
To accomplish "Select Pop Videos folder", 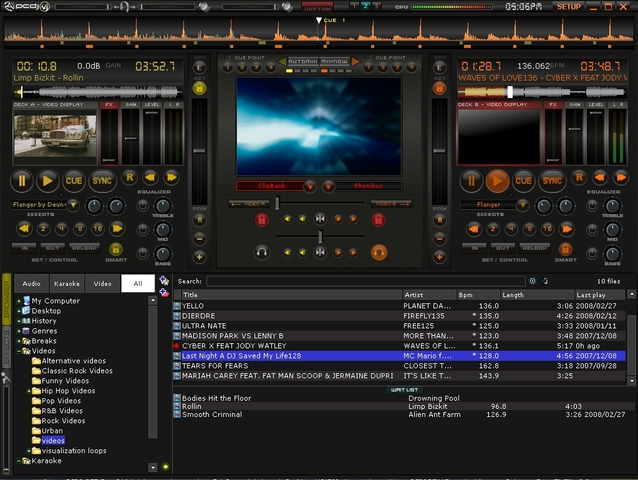I will pos(61,401).
